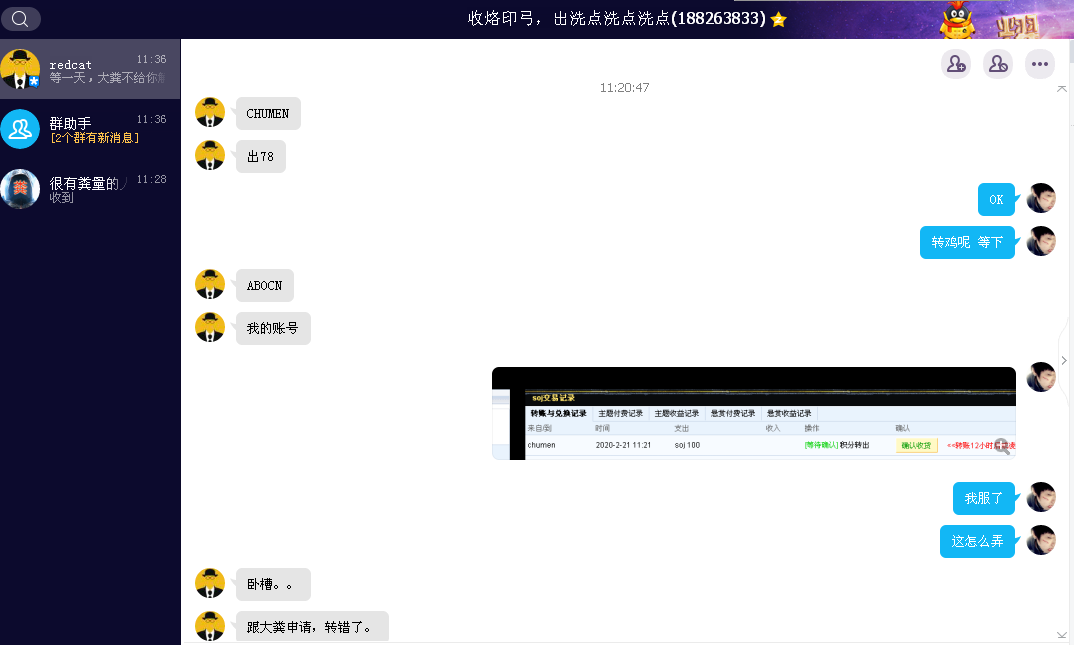Click the add friend icon
This screenshot has width=1074, height=645.
(x=956, y=64)
